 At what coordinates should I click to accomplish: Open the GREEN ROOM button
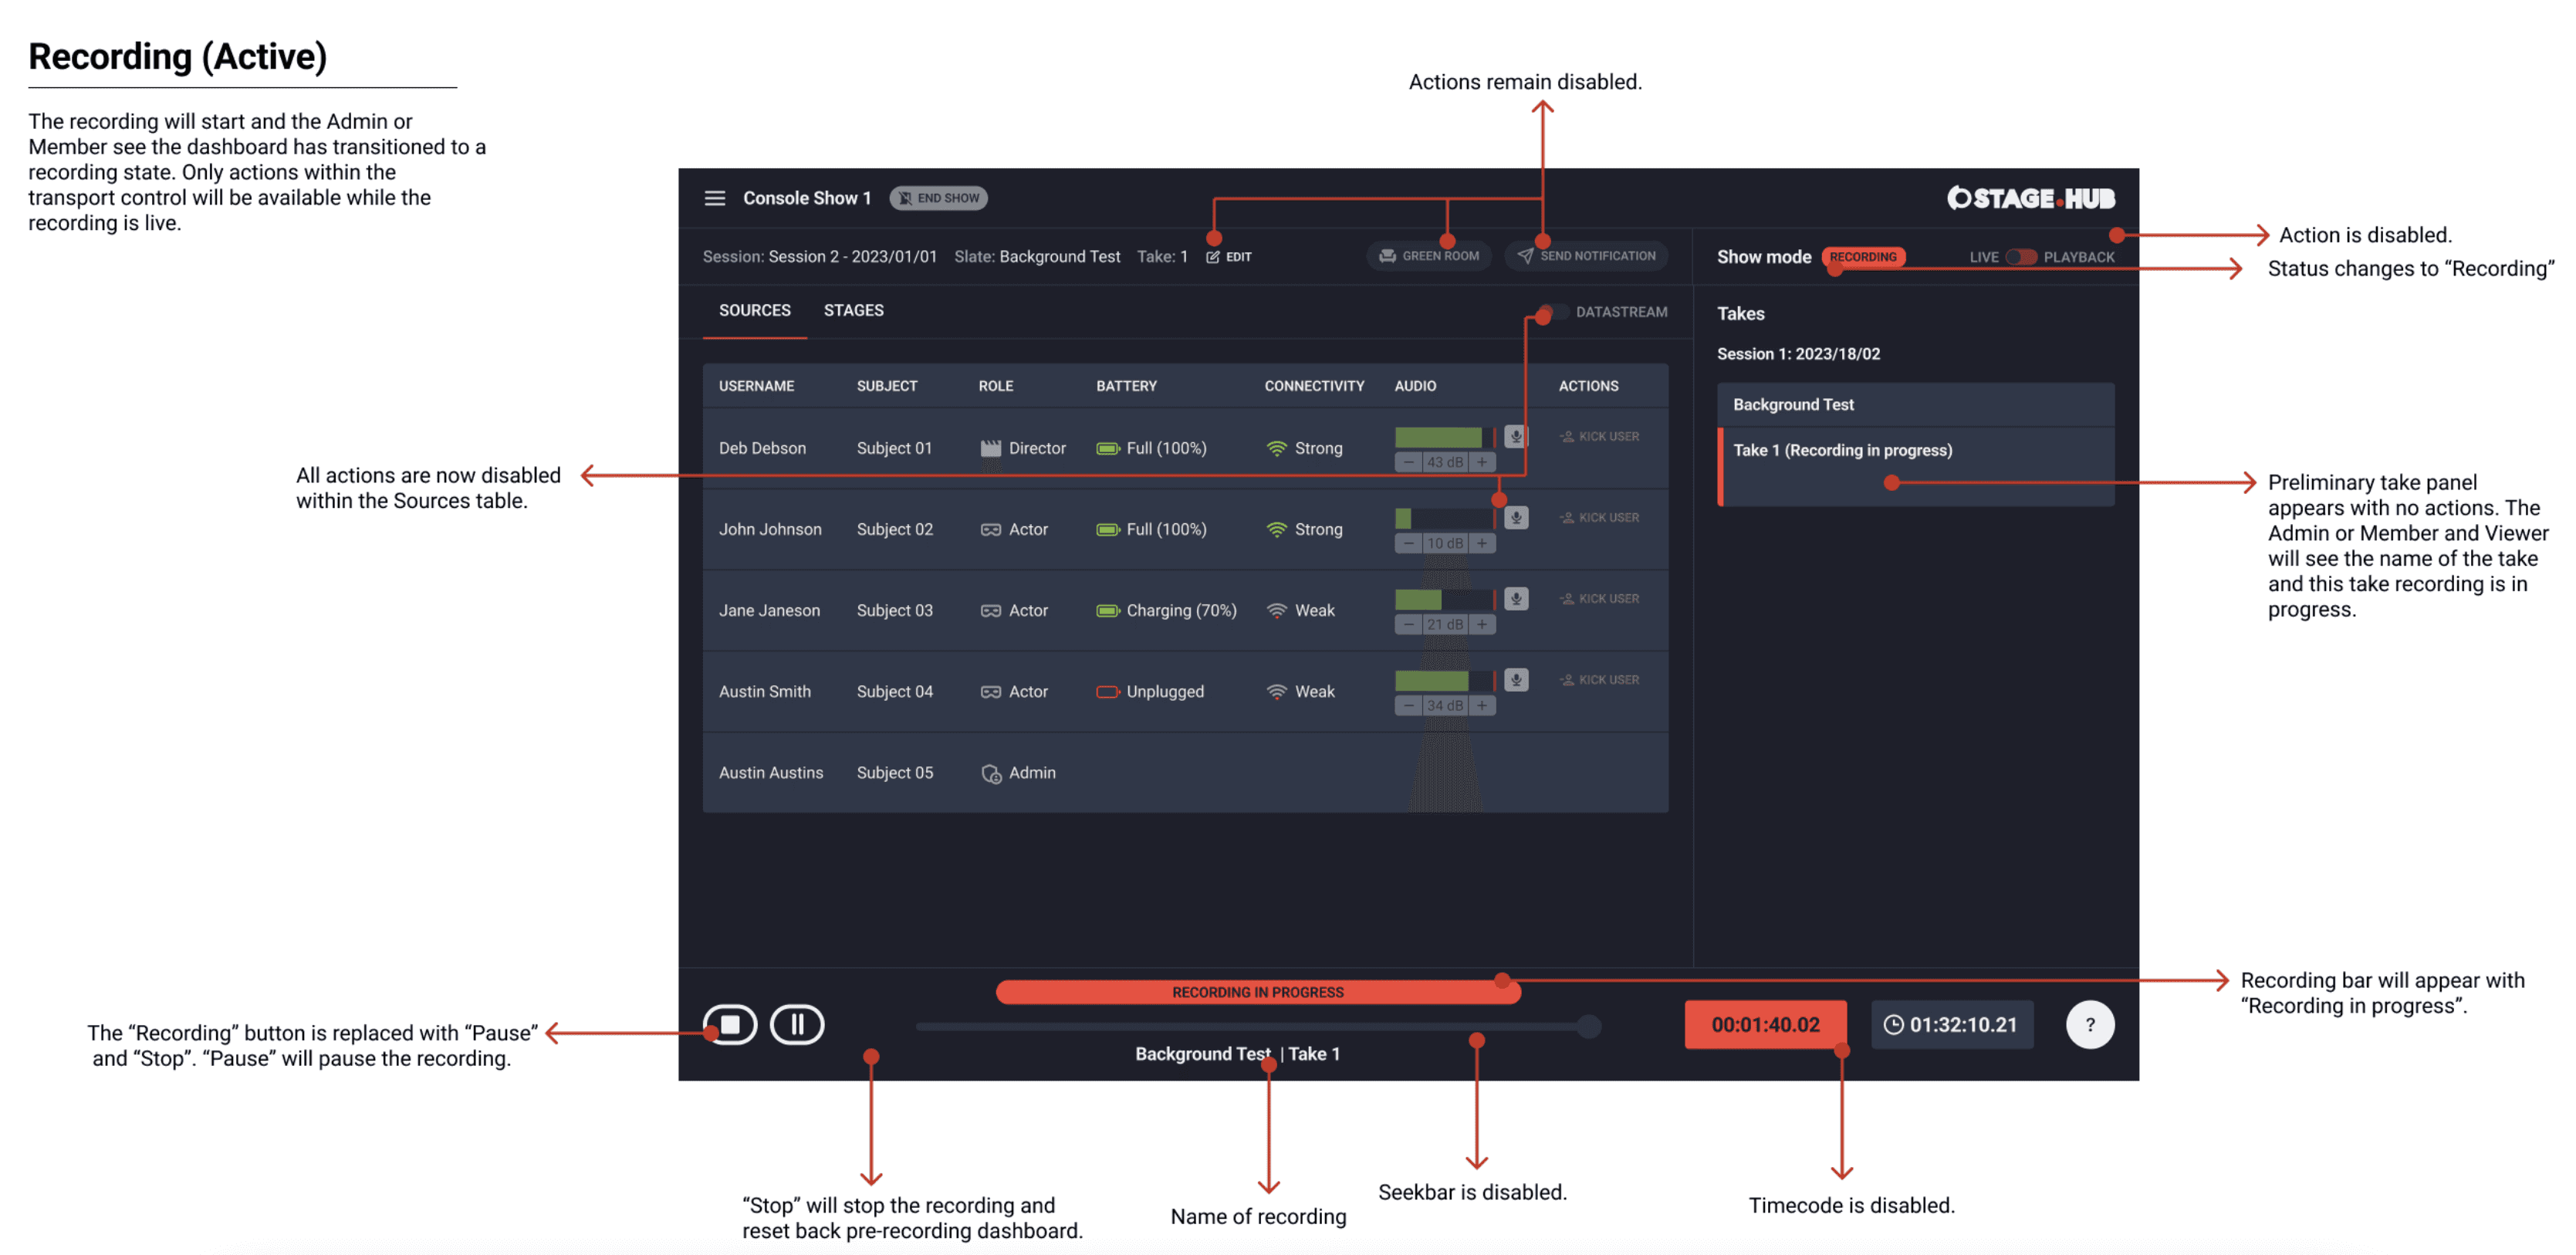[x=1429, y=256]
